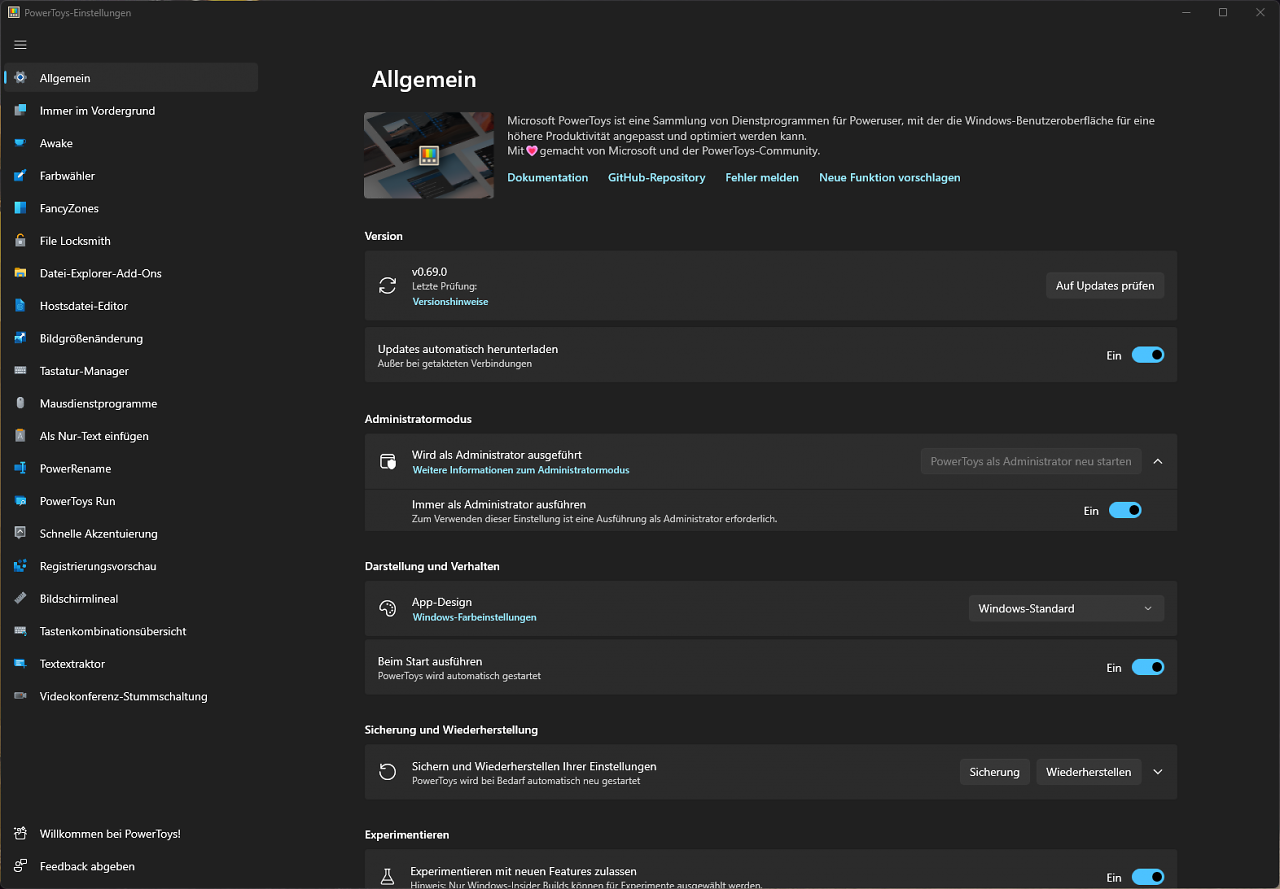Click the Sicherung button
Screen dimensions: 1280x889
994,772
